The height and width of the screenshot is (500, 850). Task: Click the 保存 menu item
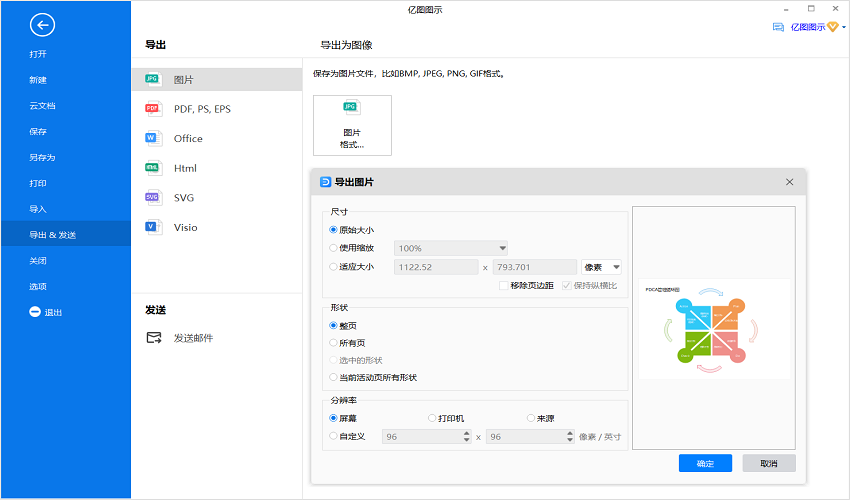pyautogui.click(x=38, y=132)
